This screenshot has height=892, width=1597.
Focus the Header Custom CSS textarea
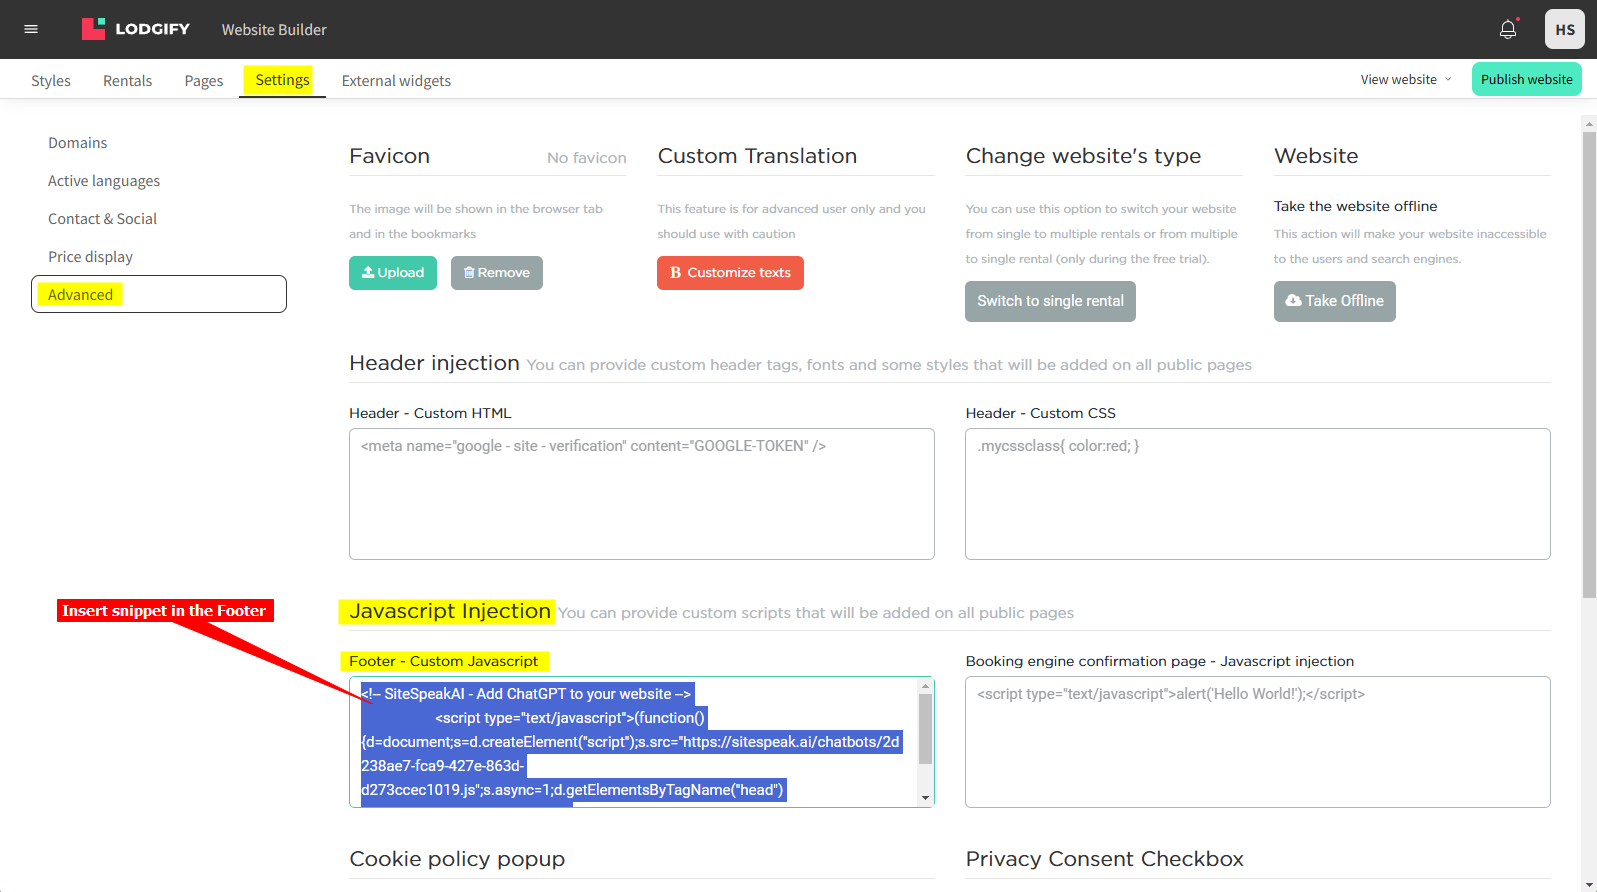pos(1257,494)
